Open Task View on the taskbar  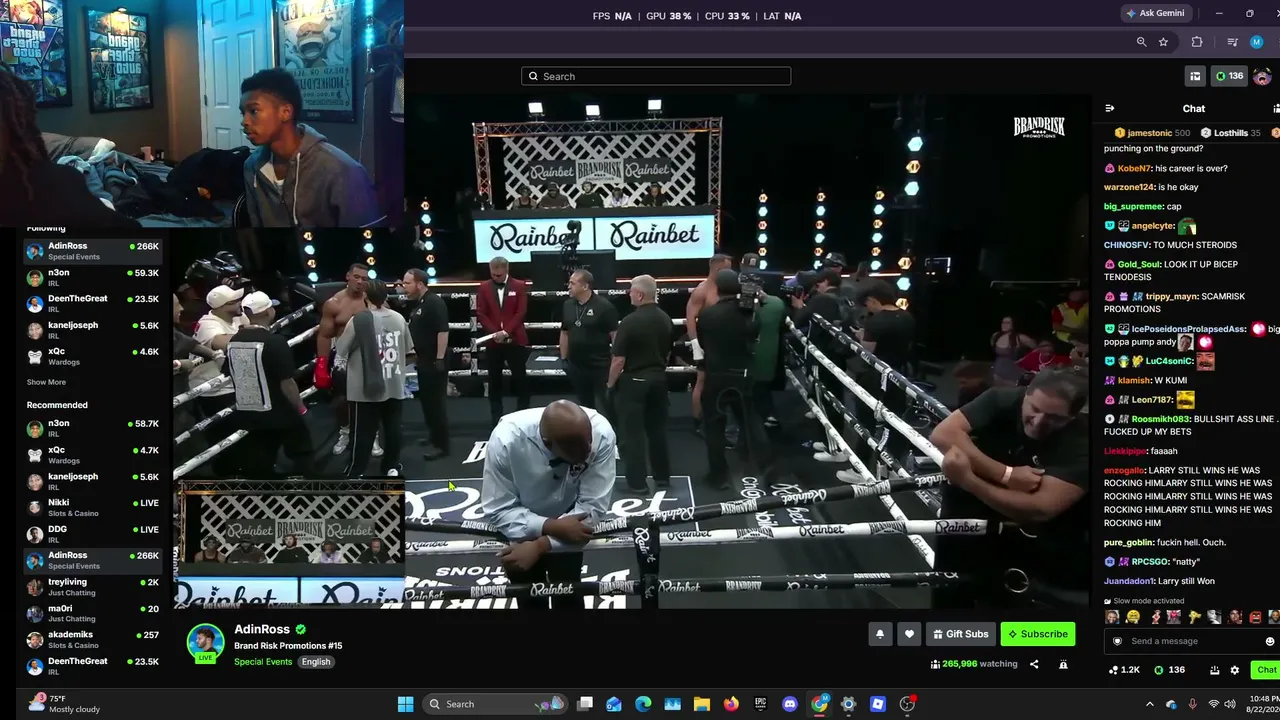point(585,704)
